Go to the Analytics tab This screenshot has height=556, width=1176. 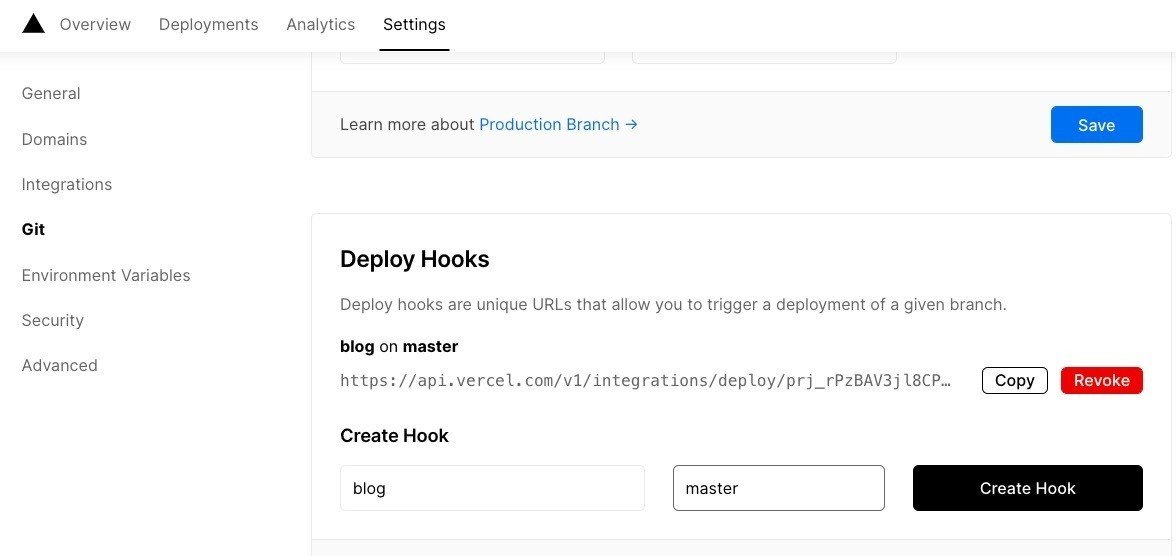pos(320,24)
